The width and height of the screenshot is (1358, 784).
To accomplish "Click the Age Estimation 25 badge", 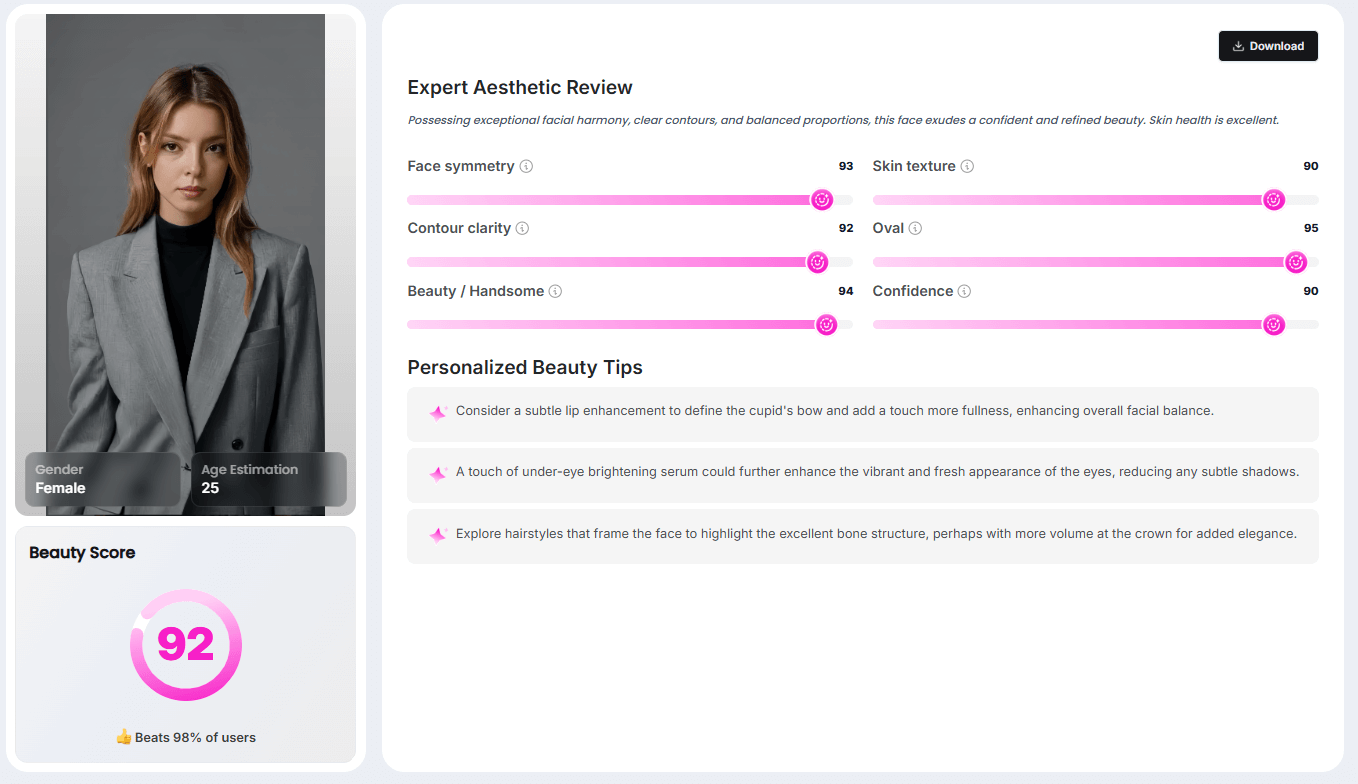I will pyautogui.click(x=268, y=479).
